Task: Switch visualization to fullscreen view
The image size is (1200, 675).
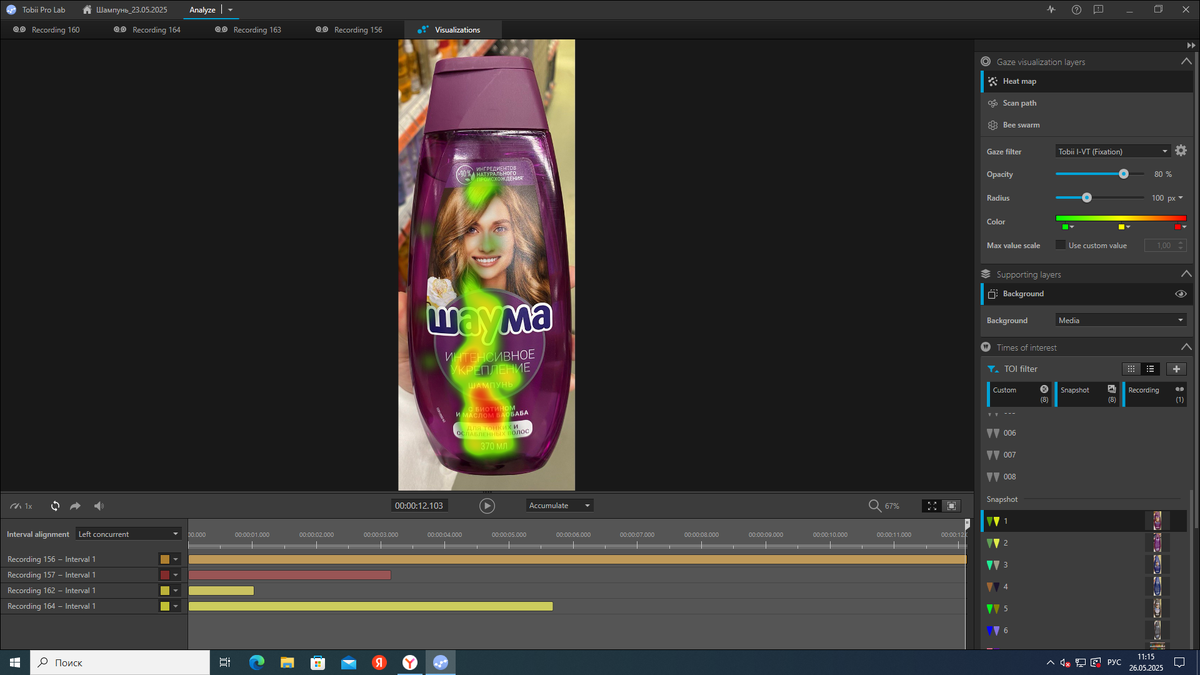Action: 932,506
